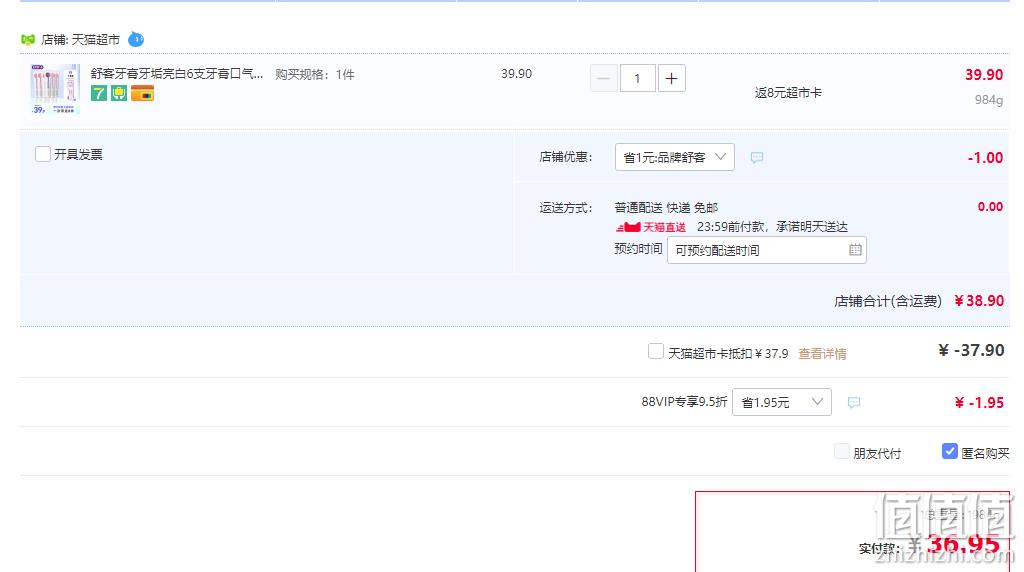
Task: Click the Tmall store logo icon
Action: (27, 40)
